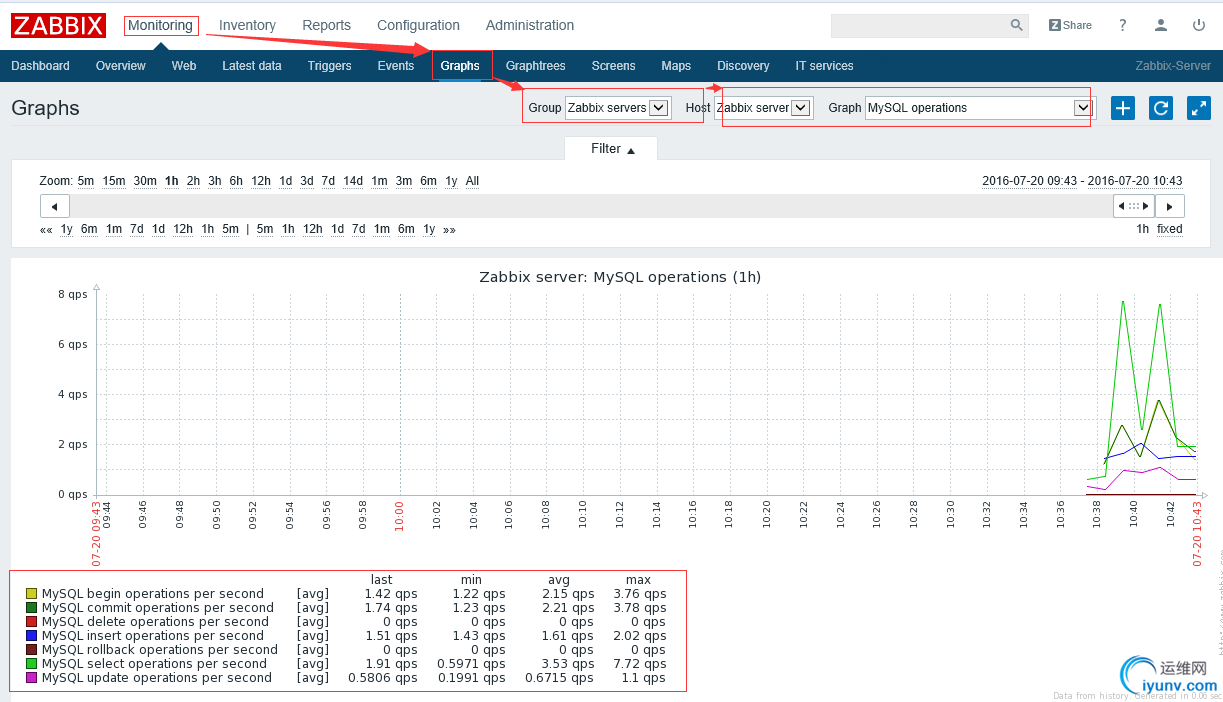This screenshot has width=1223, height=702.
Task: Go to Screens submenu
Action: (x=613, y=66)
